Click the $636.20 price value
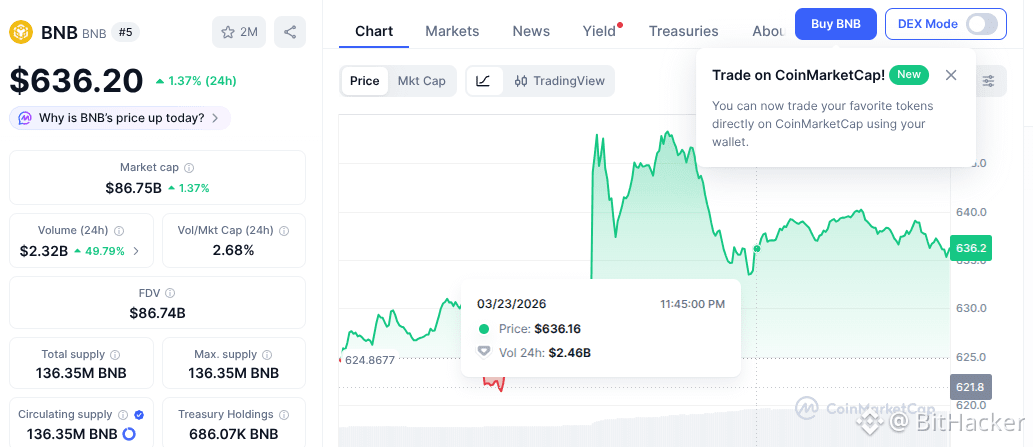 click(76, 81)
